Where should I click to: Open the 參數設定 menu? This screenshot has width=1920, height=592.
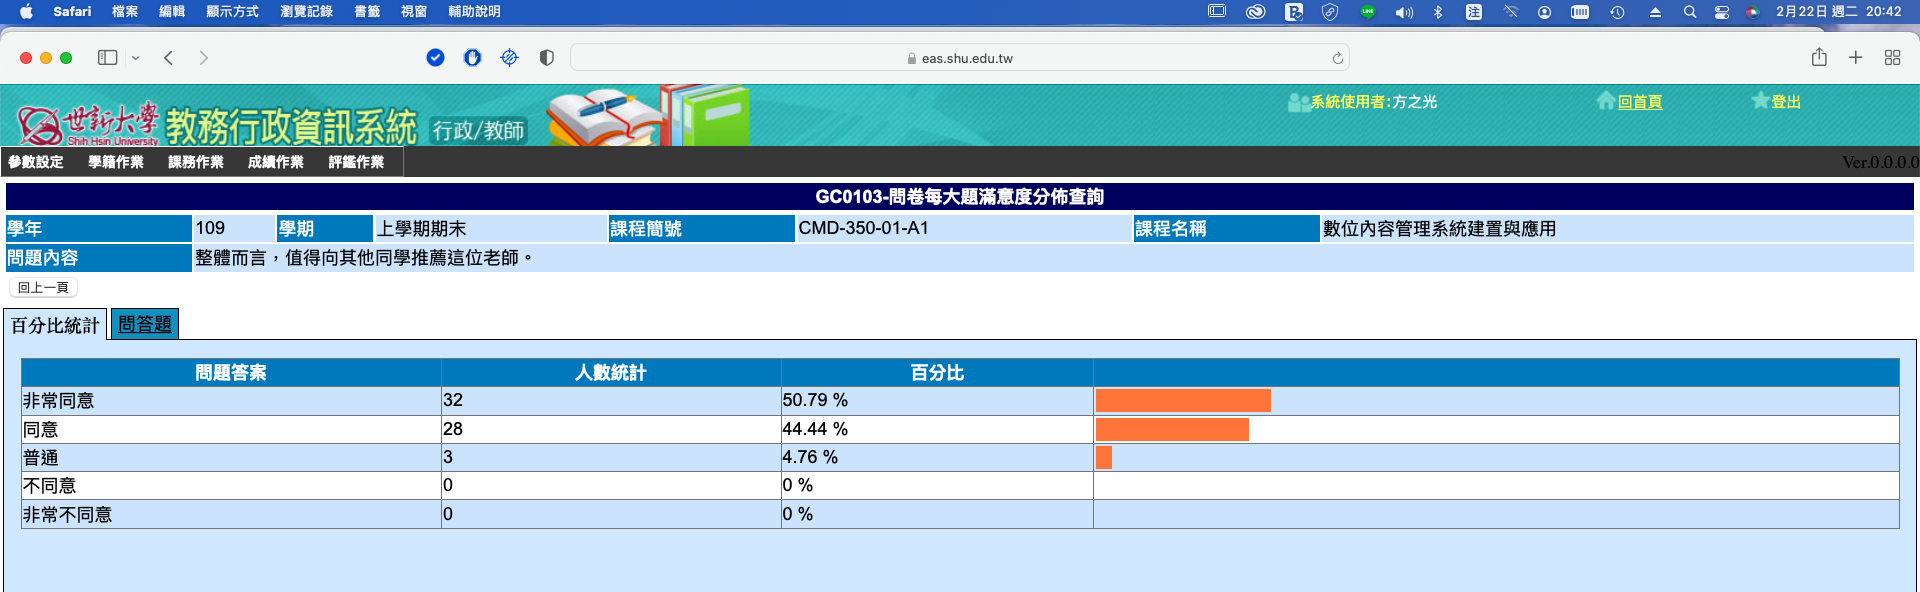click(x=36, y=162)
